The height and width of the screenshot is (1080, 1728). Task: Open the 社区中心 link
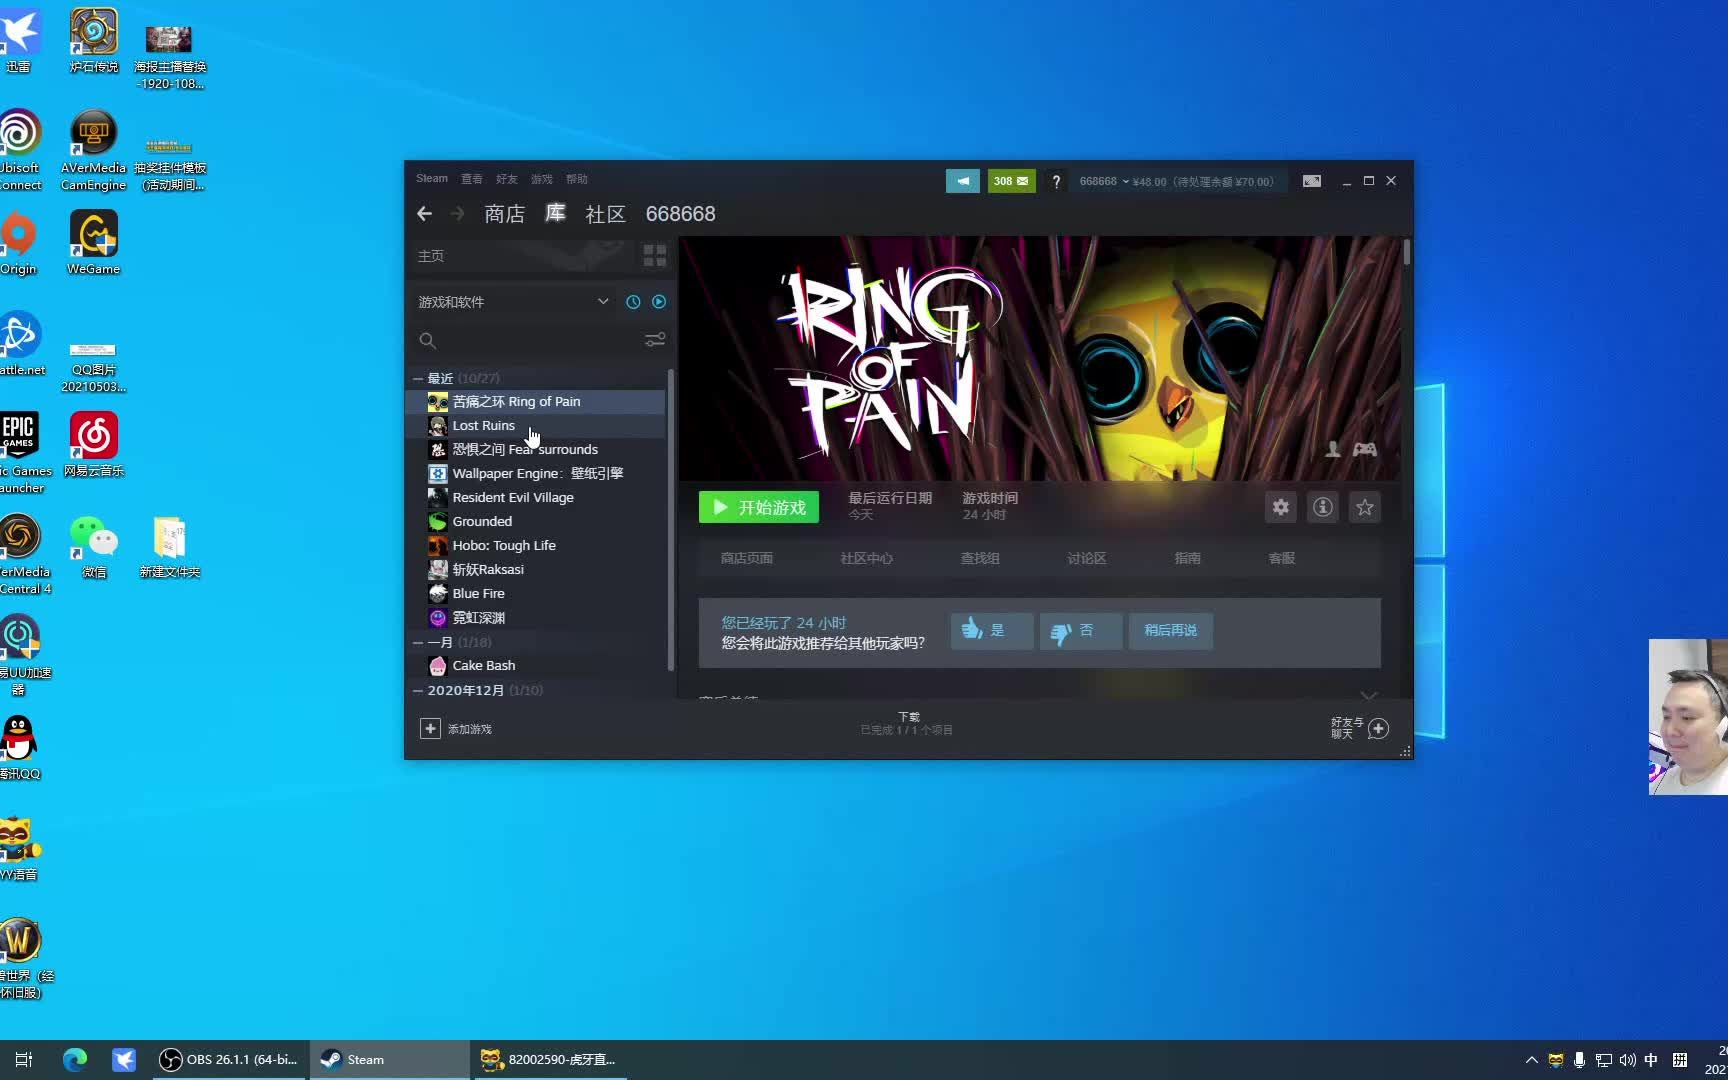point(867,559)
